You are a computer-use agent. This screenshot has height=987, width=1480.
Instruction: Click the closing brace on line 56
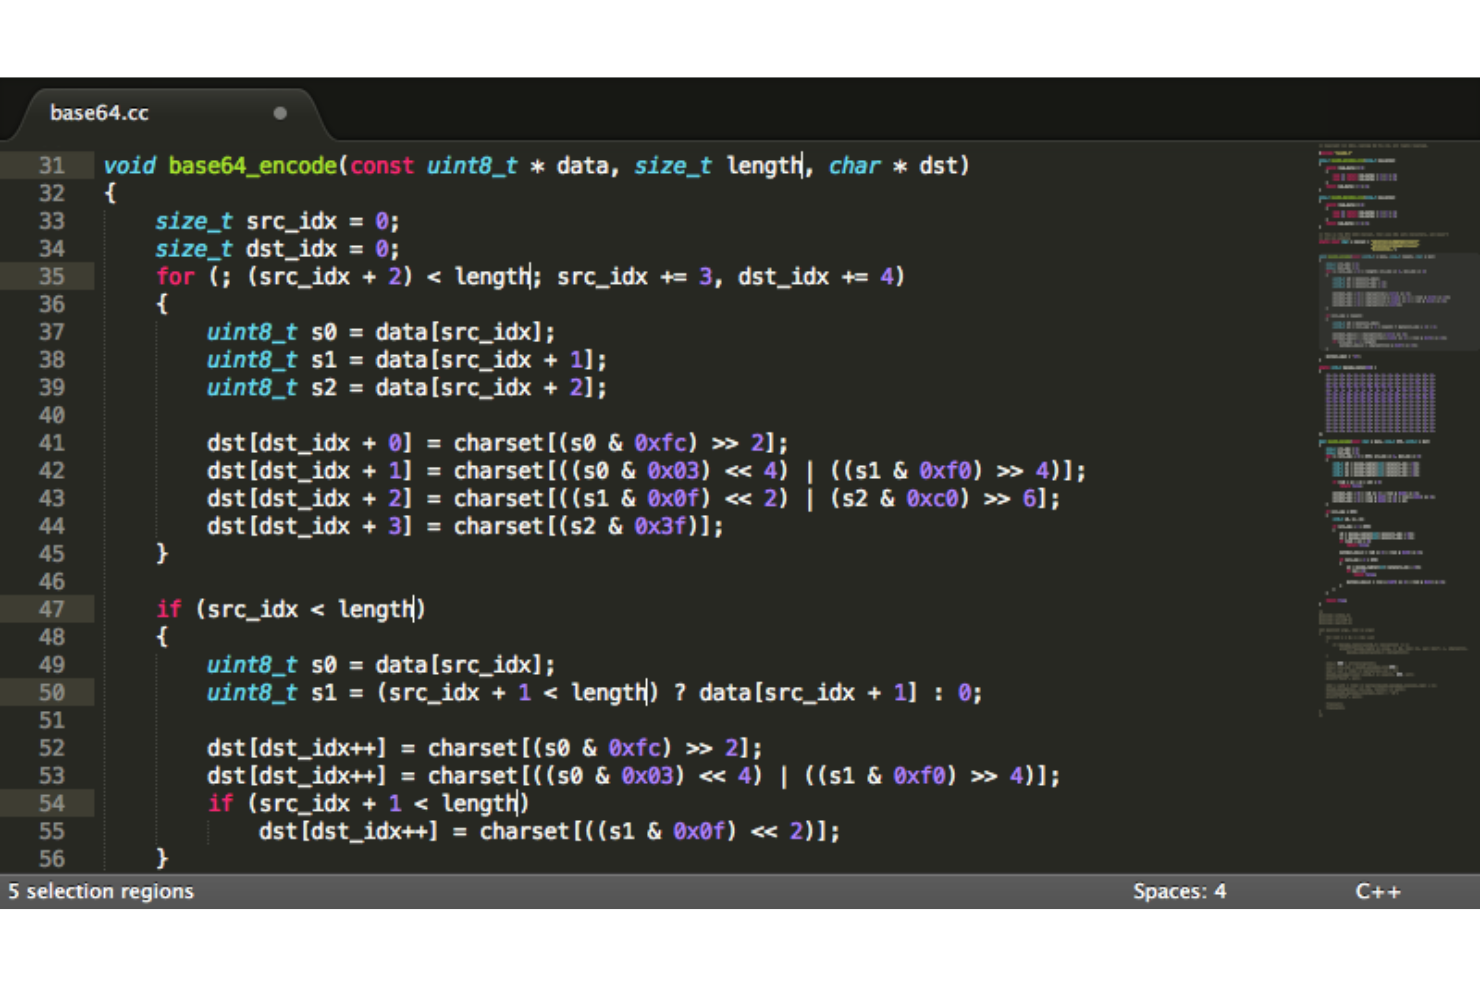[162, 859]
